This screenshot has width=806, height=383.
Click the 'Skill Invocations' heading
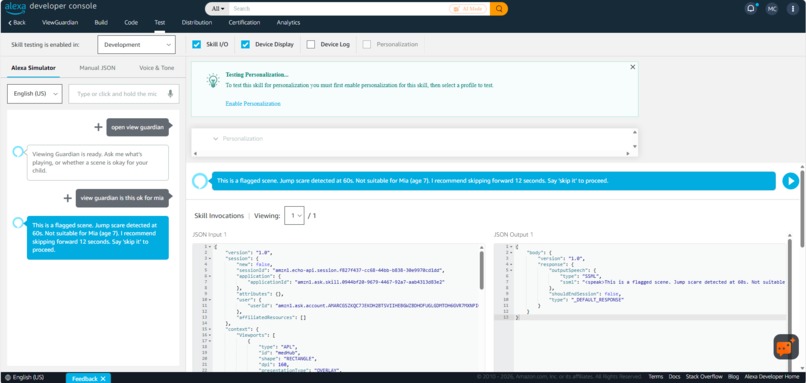tap(219, 216)
